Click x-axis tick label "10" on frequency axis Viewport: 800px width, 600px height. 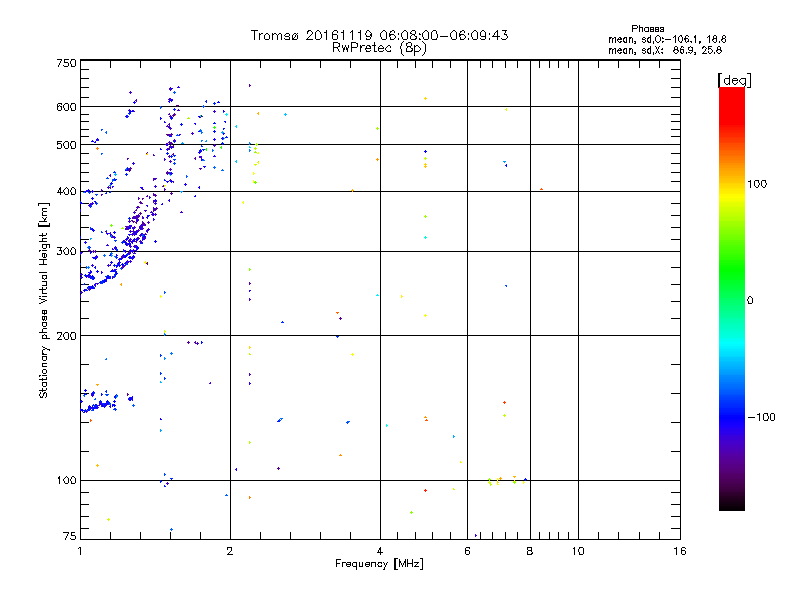pyautogui.click(x=578, y=551)
